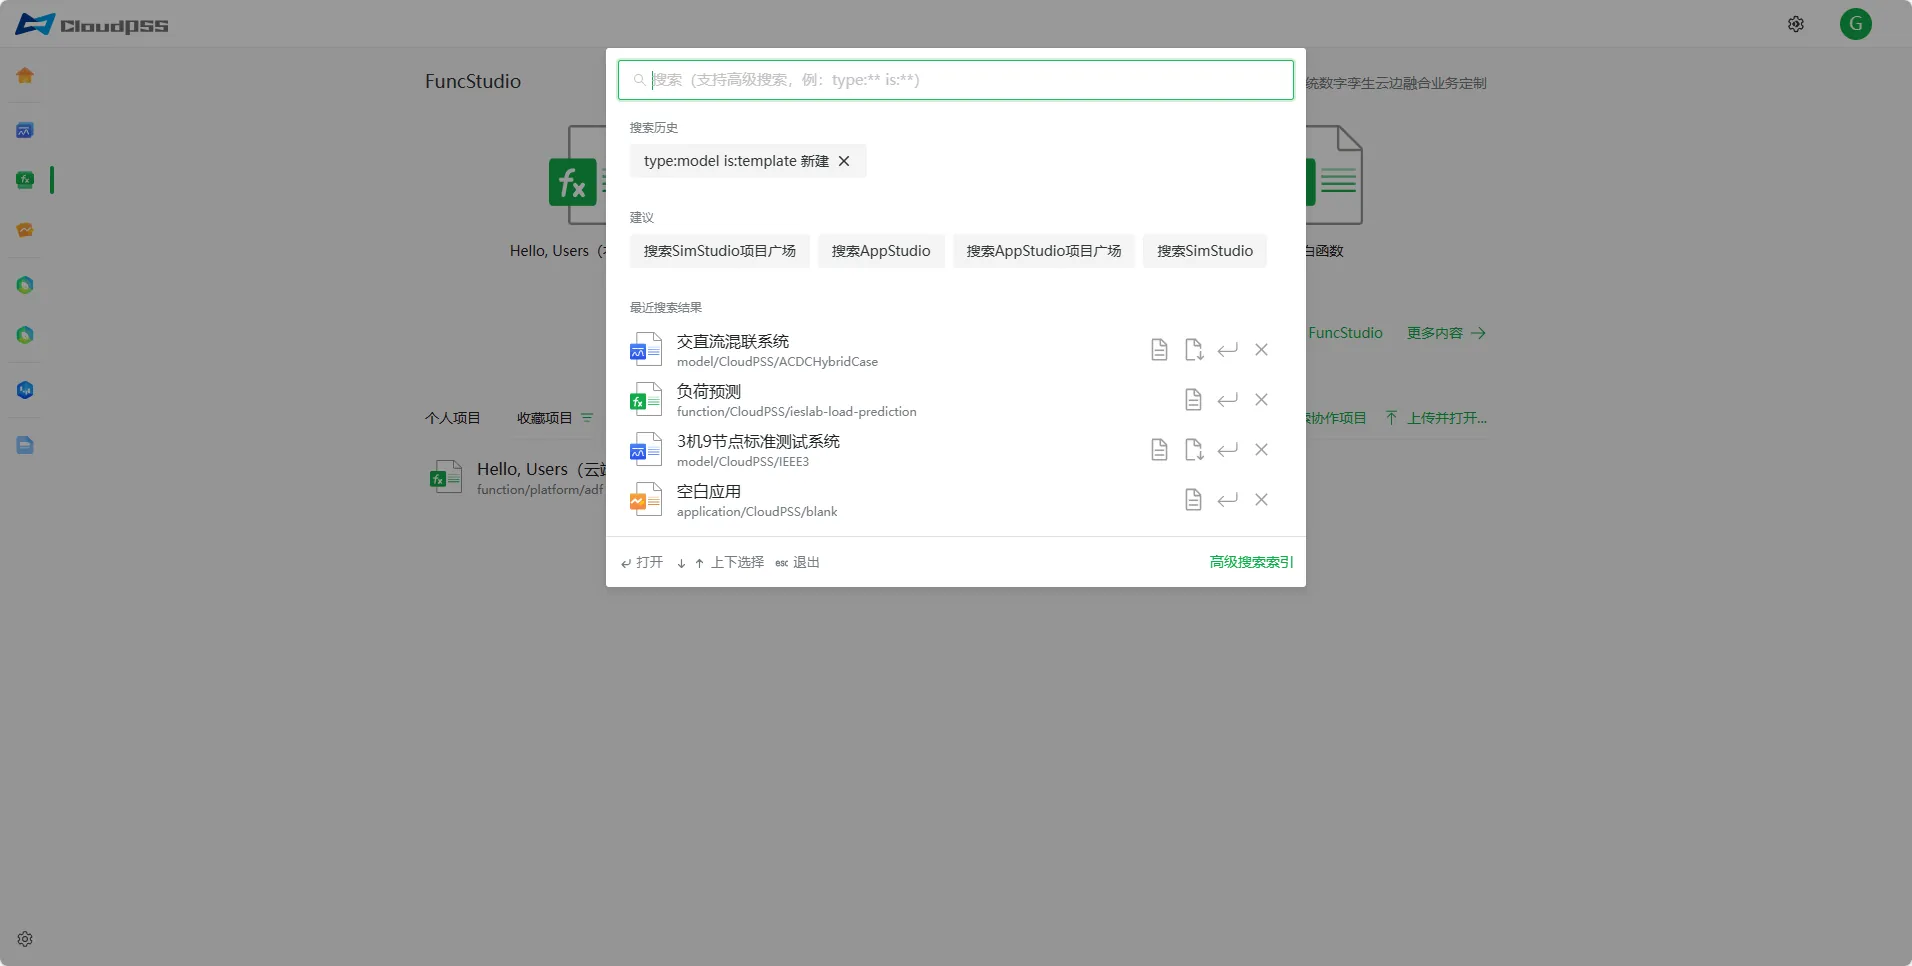Open 负荷预测 via enter-arrow icon
1912x966 pixels.
click(x=1228, y=400)
